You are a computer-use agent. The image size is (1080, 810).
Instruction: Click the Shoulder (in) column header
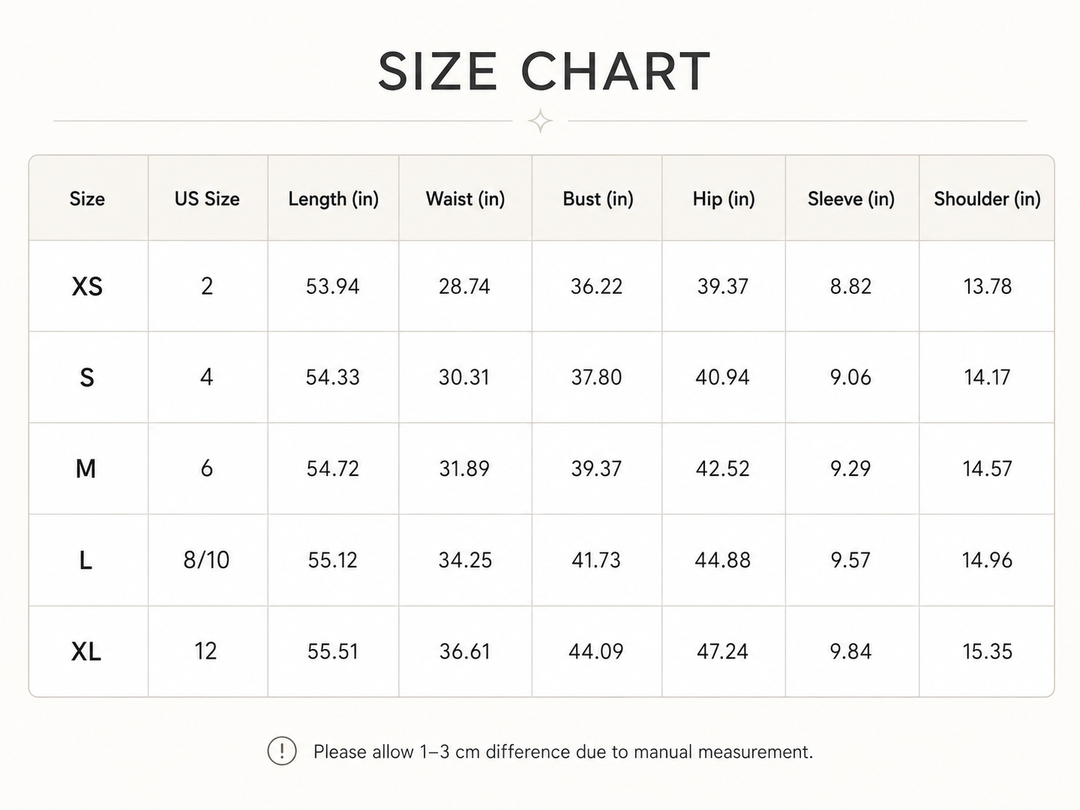pyautogui.click(x=987, y=199)
